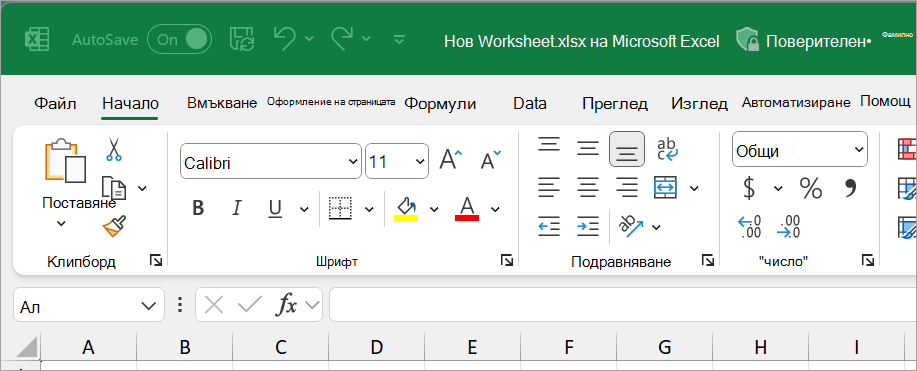Toggle the AutoSave switch off
This screenshot has width=917, height=371.
coord(179,40)
